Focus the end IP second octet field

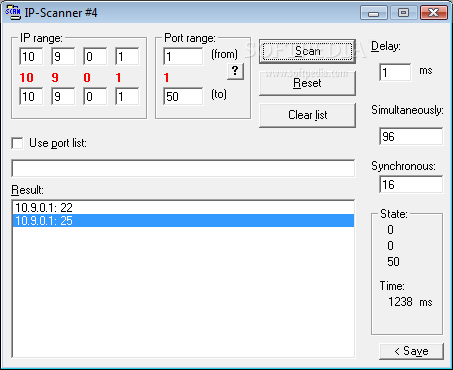(x=63, y=96)
